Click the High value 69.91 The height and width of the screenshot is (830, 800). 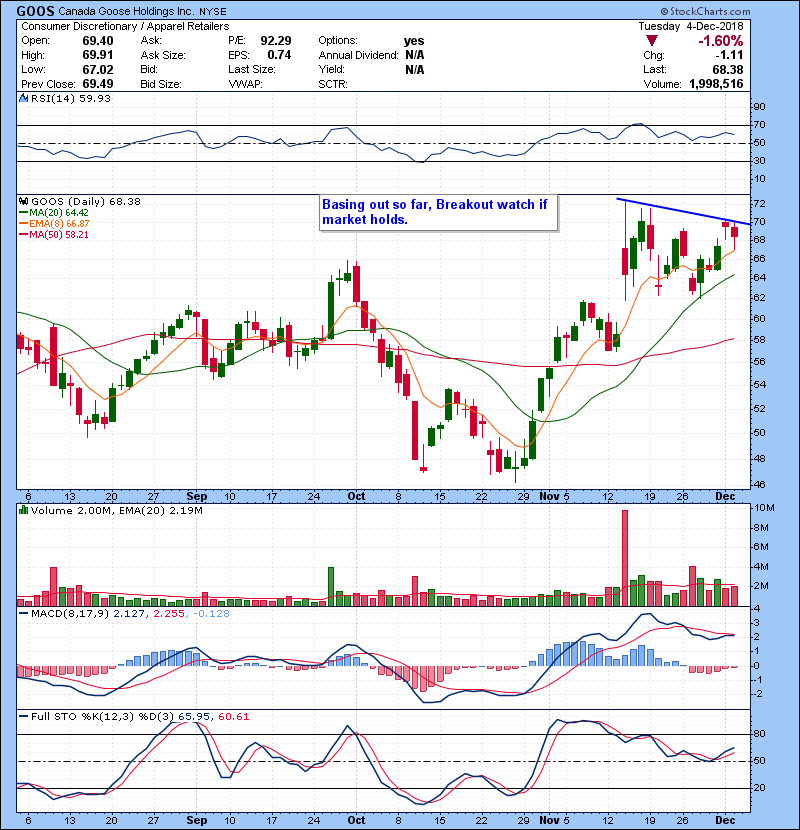point(98,55)
